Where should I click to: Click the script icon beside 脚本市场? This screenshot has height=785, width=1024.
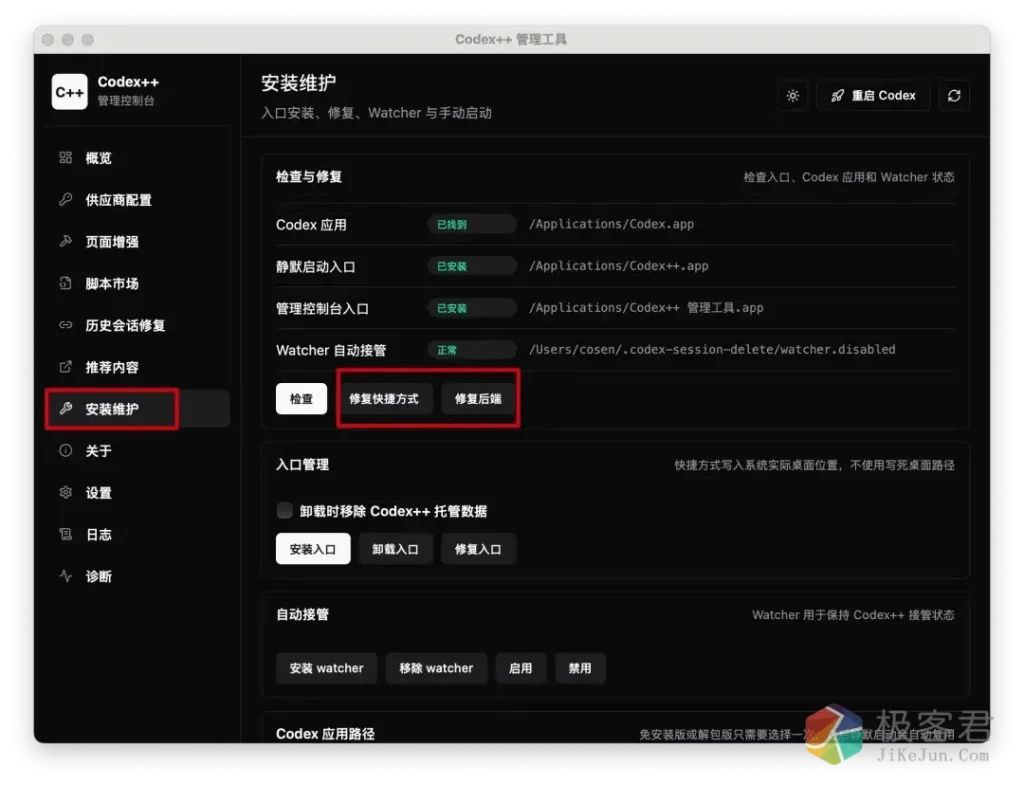(65, 283)
